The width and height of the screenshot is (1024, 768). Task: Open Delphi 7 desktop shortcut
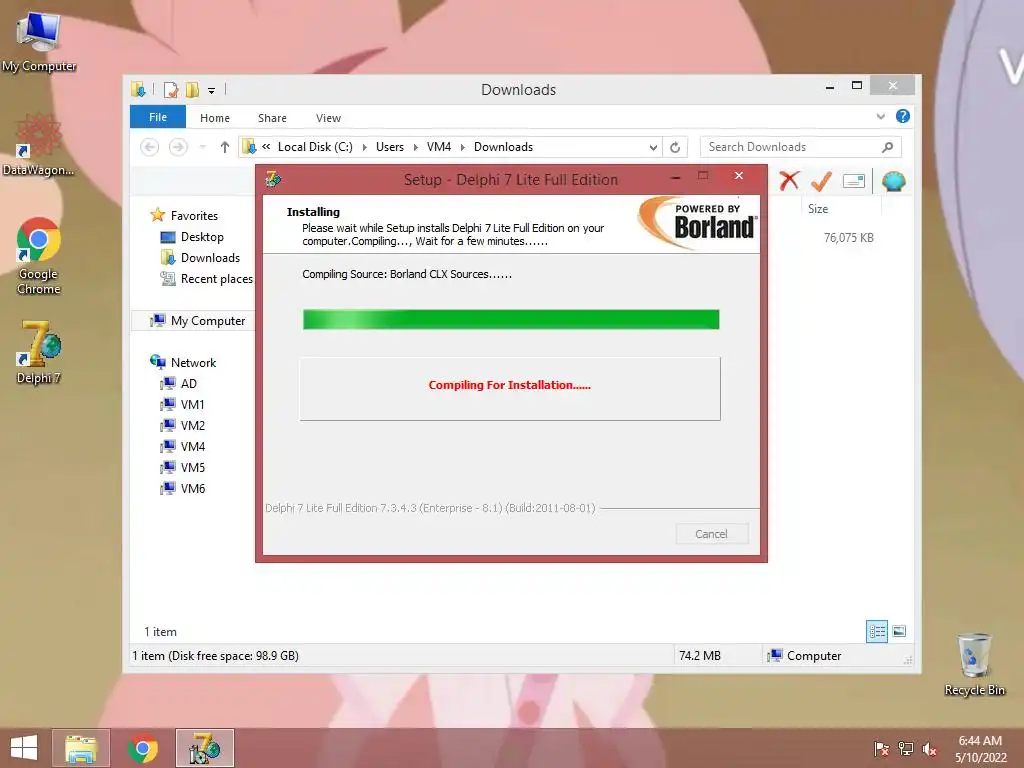(x=39, y=353)
